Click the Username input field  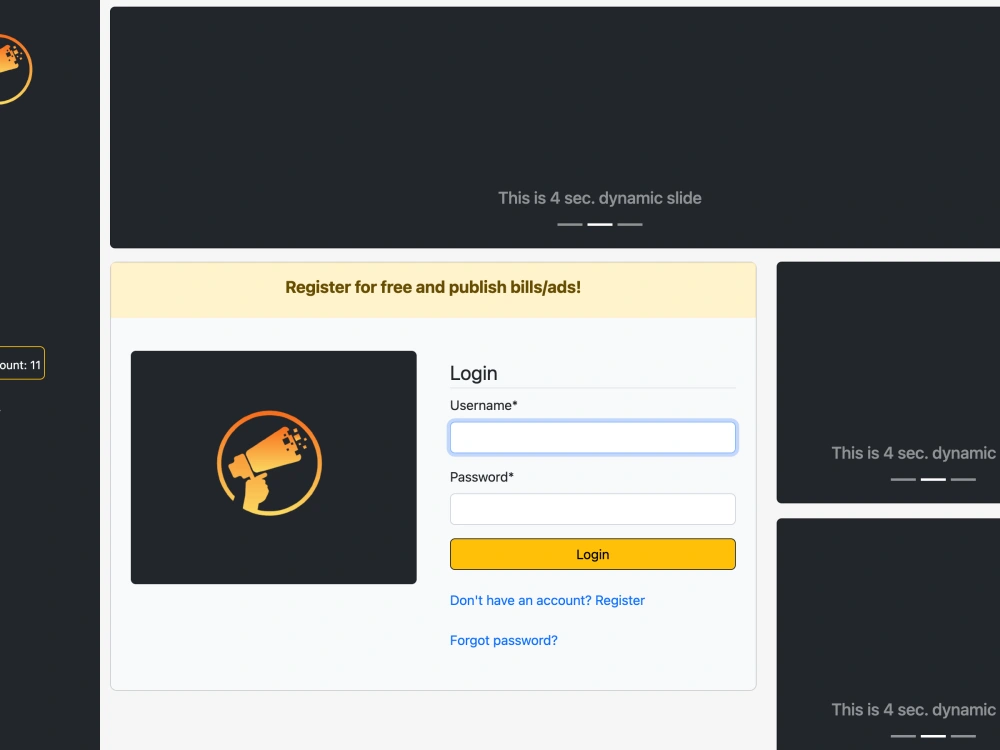click(x=592, y=438)
